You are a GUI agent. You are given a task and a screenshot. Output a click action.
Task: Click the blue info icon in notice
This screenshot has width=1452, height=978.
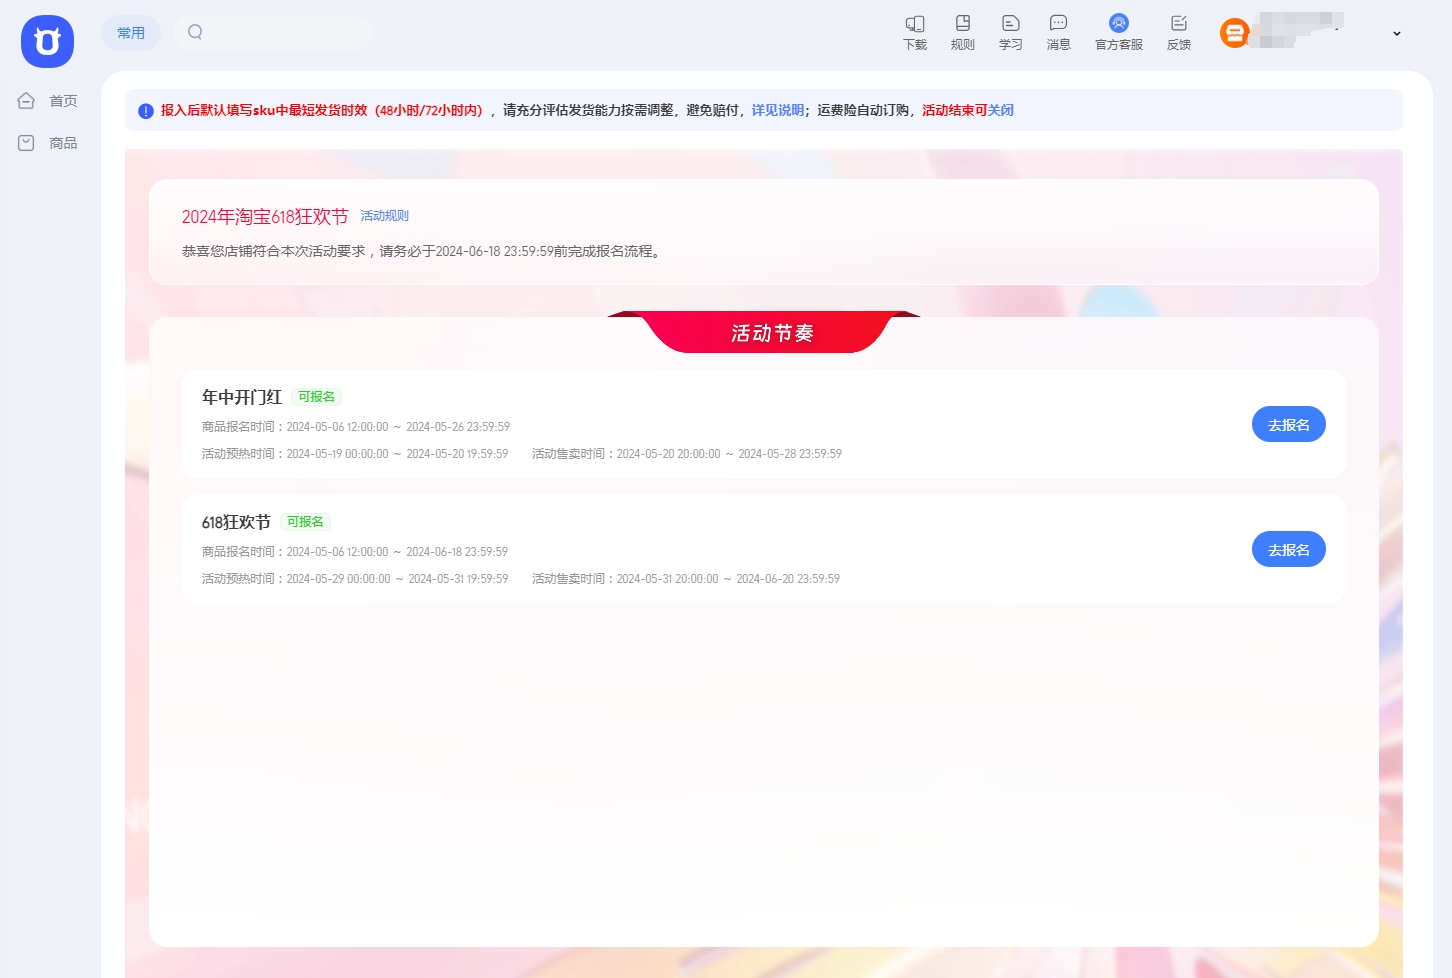(145, 111)
